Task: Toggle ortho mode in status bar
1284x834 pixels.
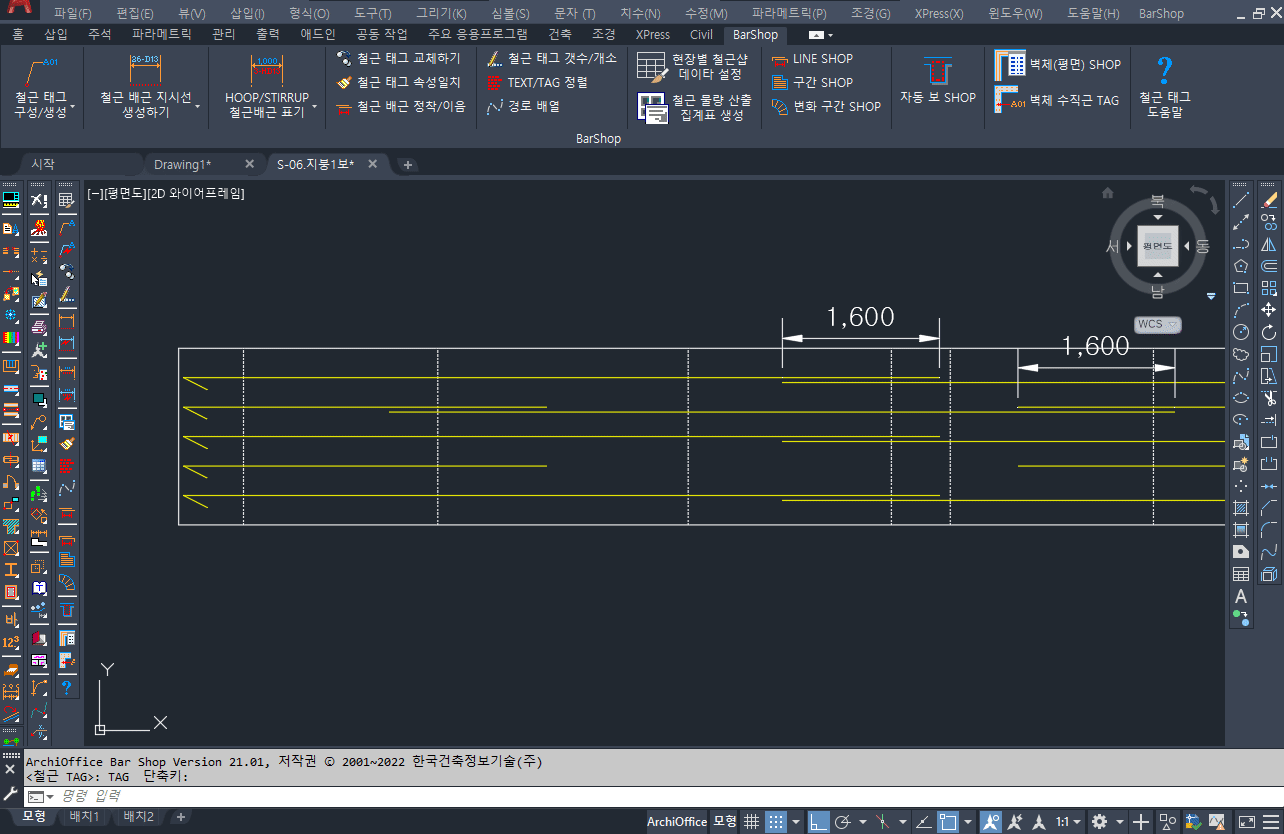Action: click(x=818, y=822)
